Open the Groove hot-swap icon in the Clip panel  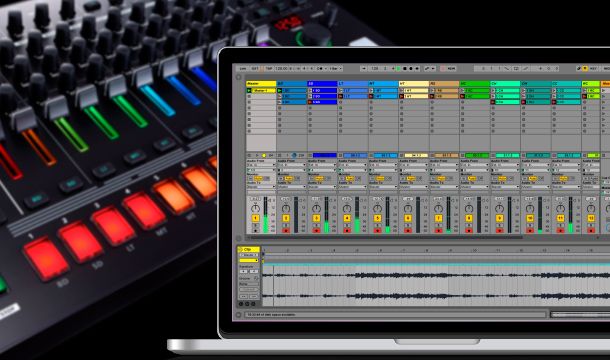click(256, 279)
